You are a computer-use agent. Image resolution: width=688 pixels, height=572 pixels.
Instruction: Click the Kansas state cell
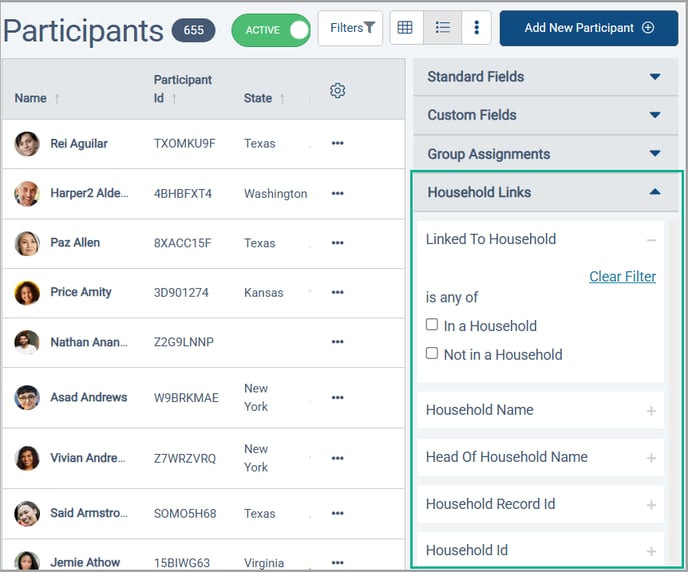264,293
